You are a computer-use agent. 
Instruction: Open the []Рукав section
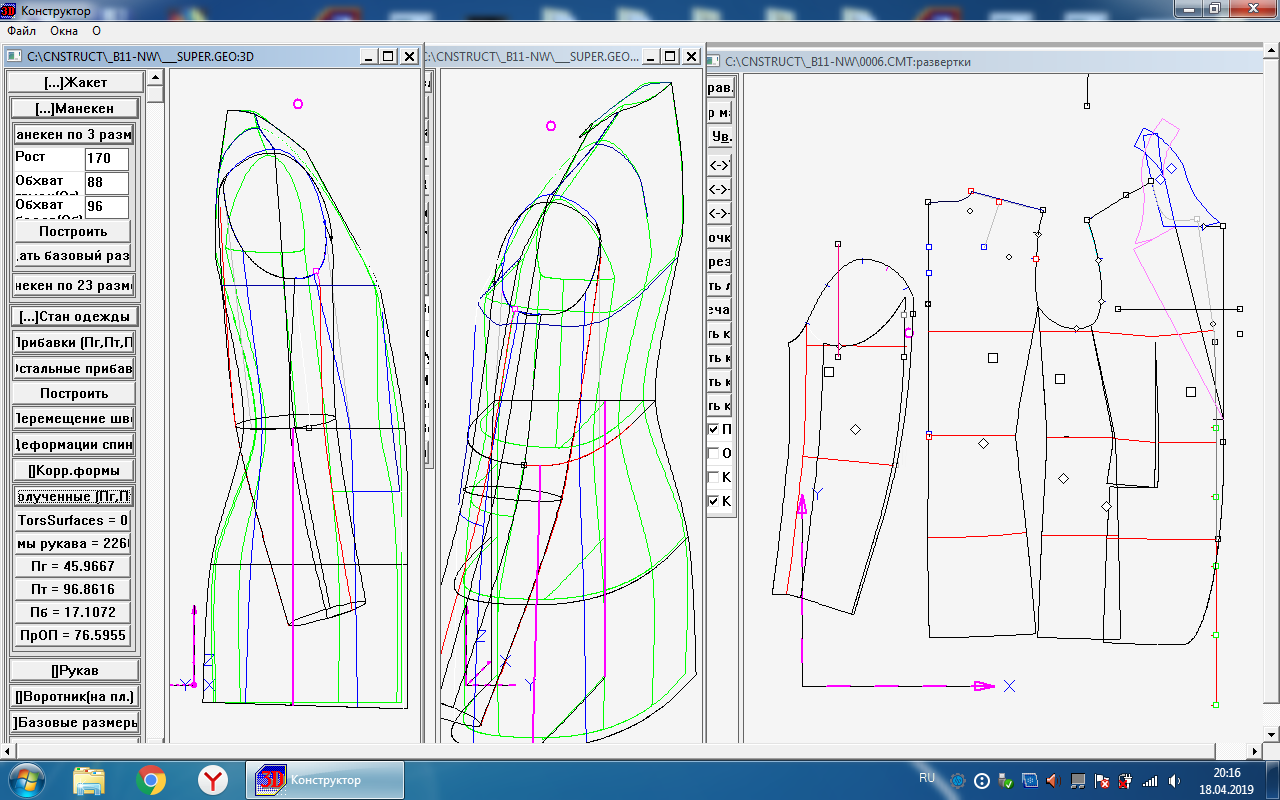tap(74, 670)
